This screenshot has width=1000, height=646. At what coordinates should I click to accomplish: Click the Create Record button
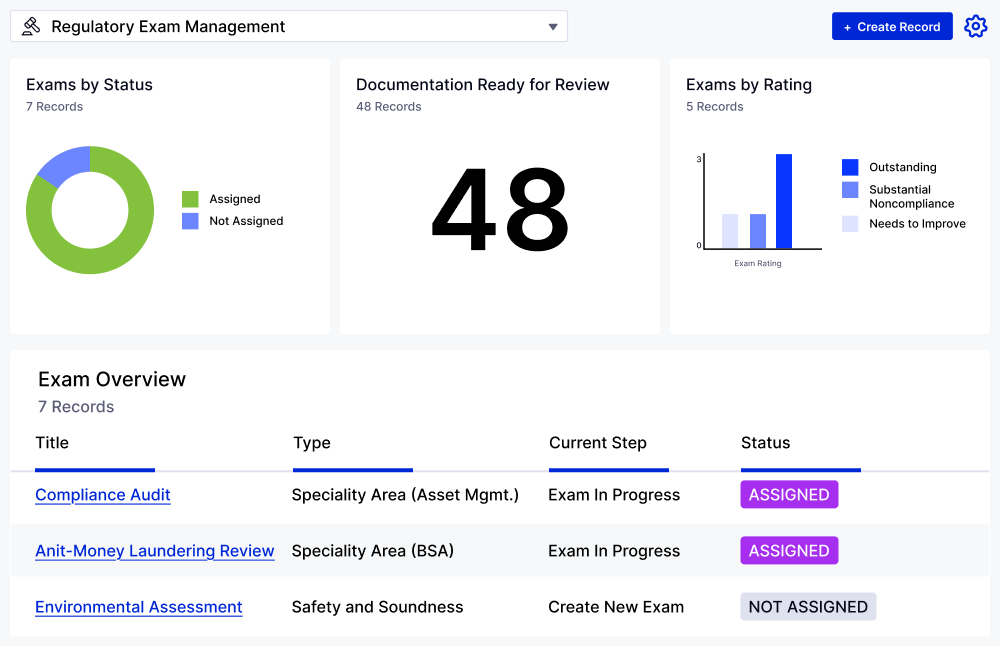click(892, 26)
